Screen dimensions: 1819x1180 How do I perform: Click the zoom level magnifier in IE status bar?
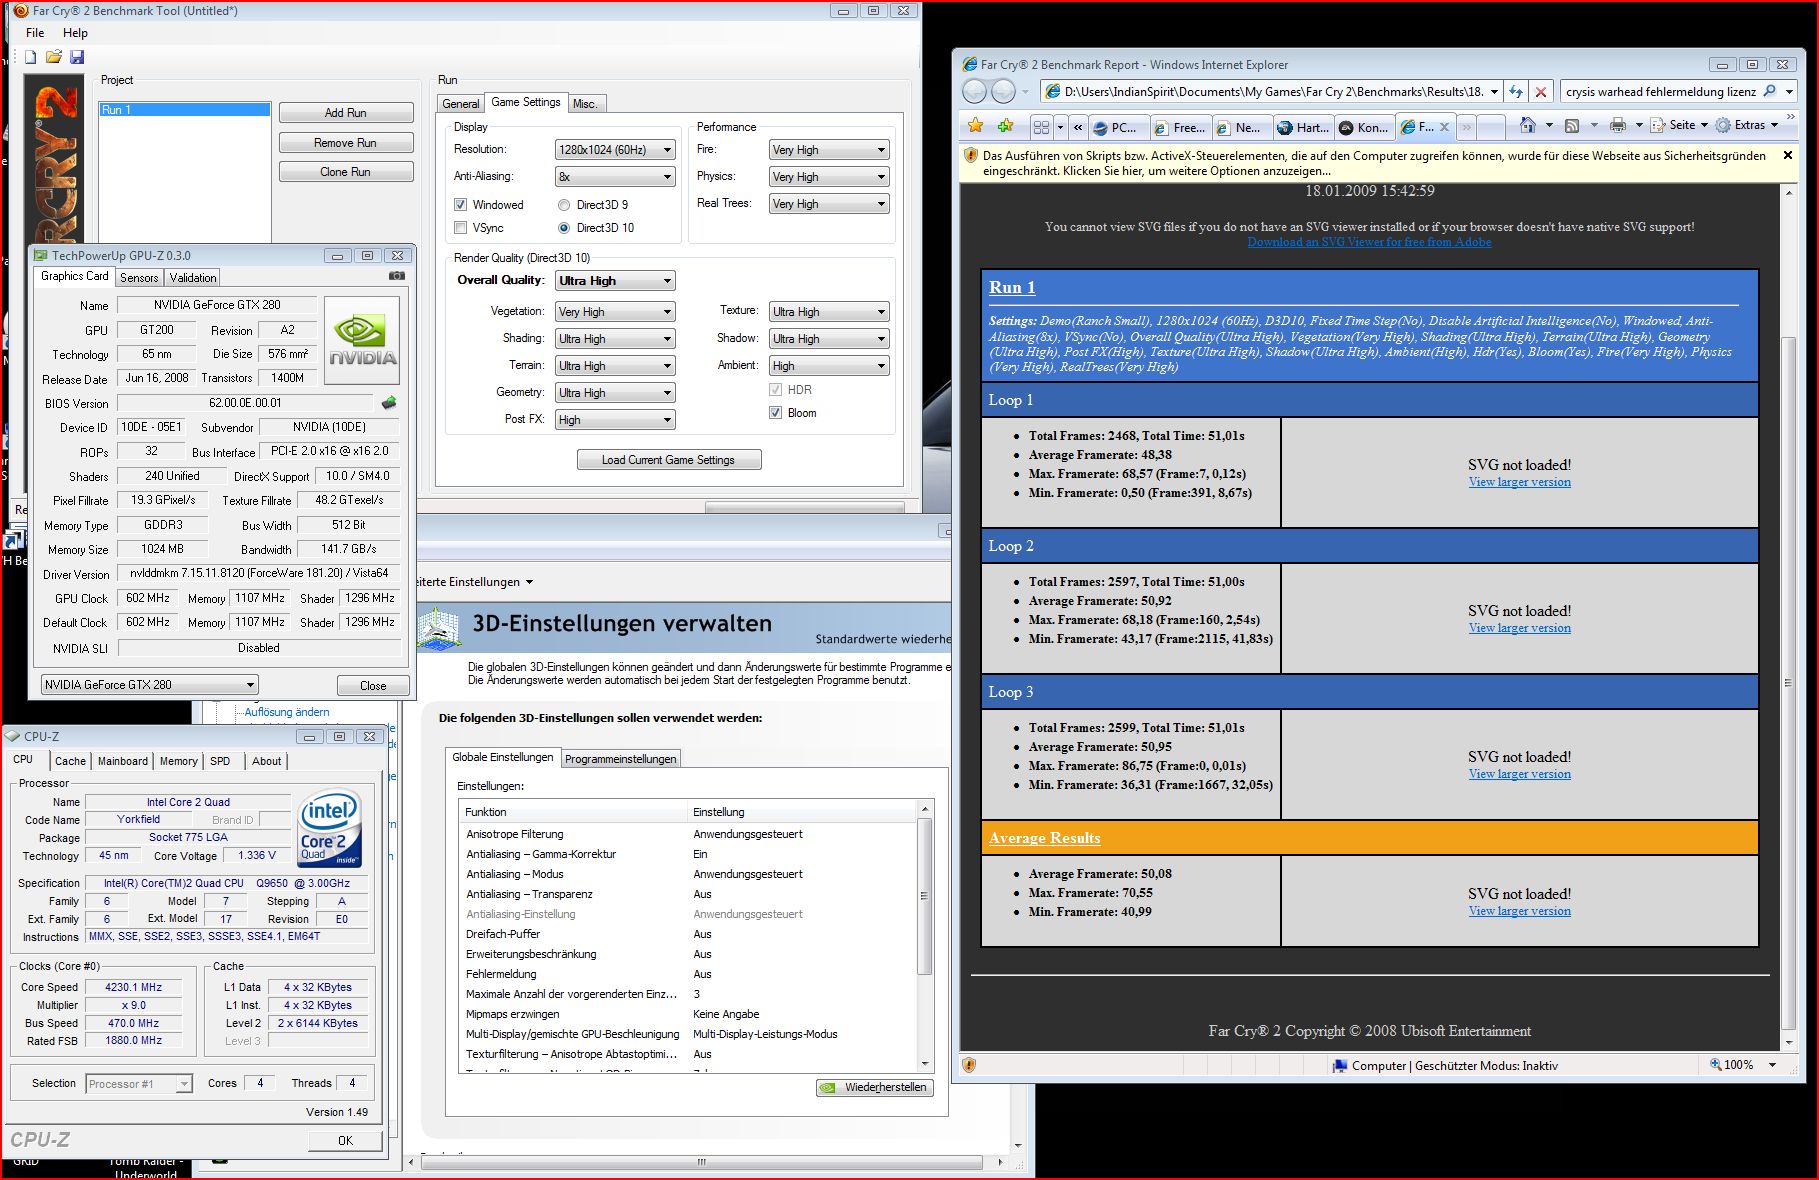[x=1716, y=1065]
